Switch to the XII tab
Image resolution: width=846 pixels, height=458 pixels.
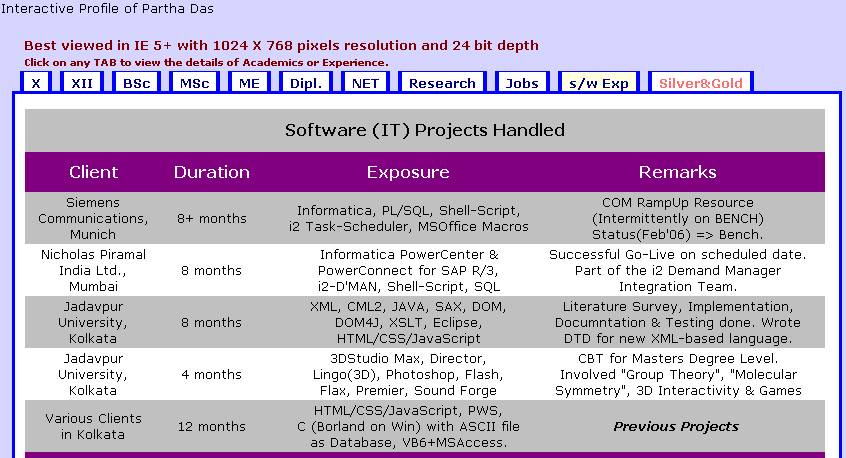pos(81,83)
